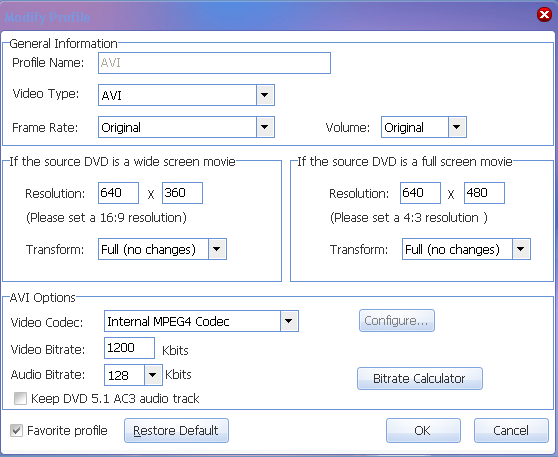Screen dimensions: 558x457
Task: Click the General Information group label
Action: [63, 43]
